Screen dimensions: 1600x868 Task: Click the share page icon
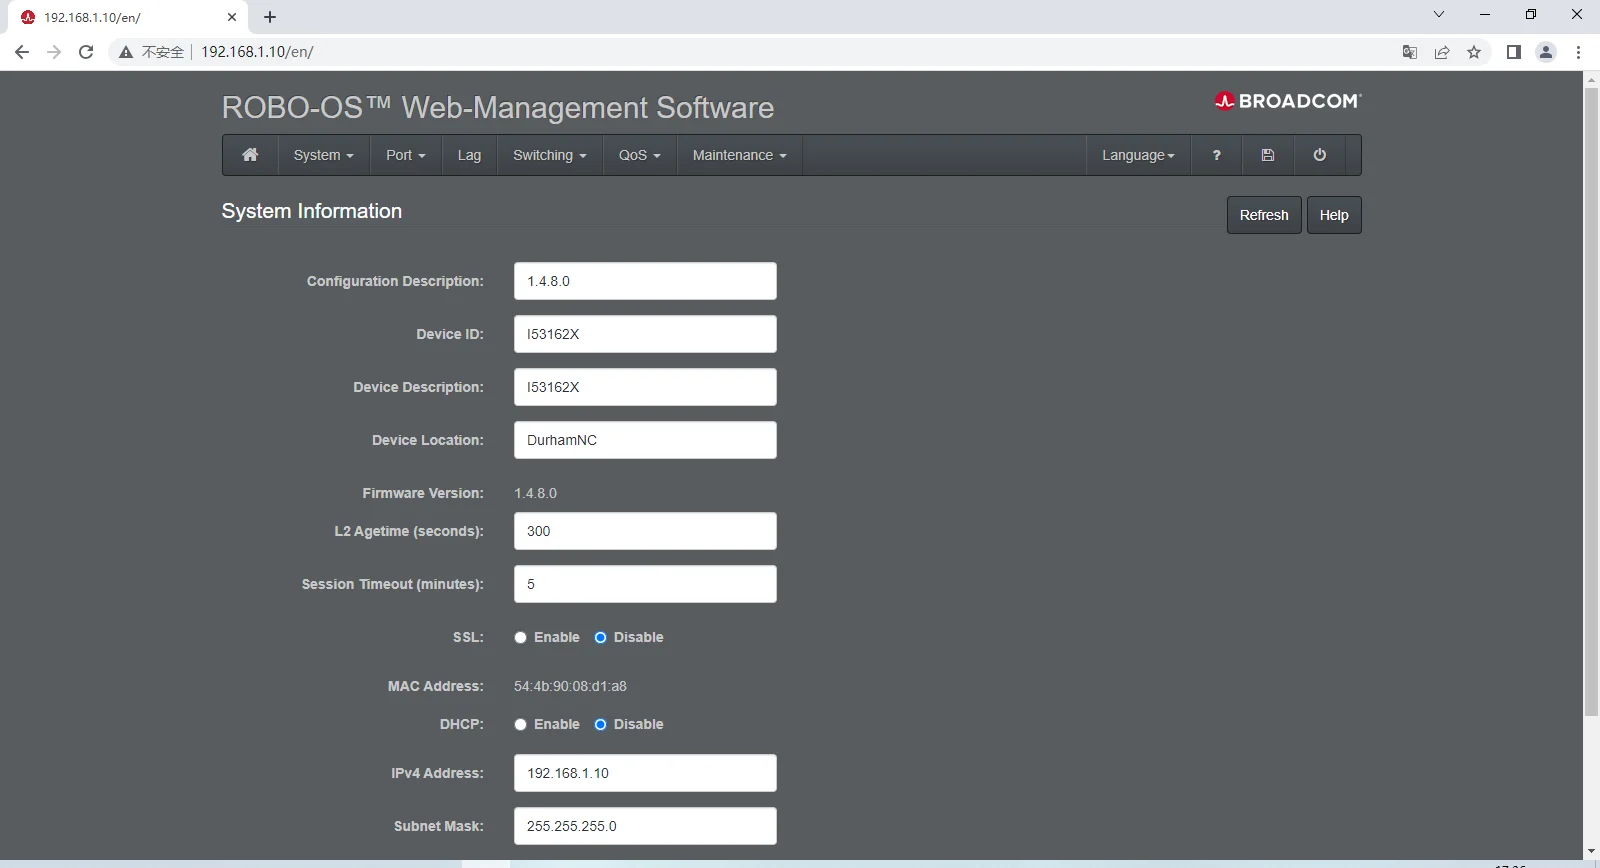(x=1442, y=52)
